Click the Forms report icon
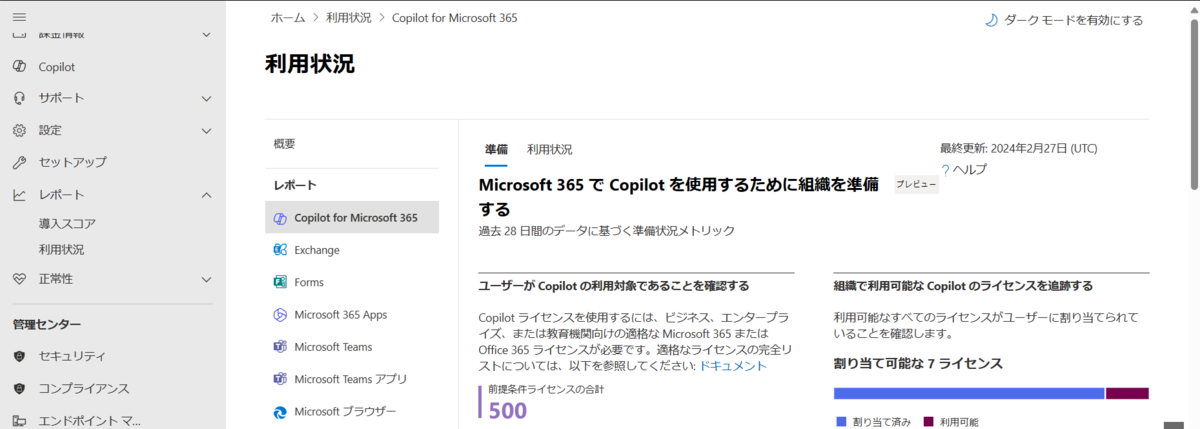 tap(280, 282)
